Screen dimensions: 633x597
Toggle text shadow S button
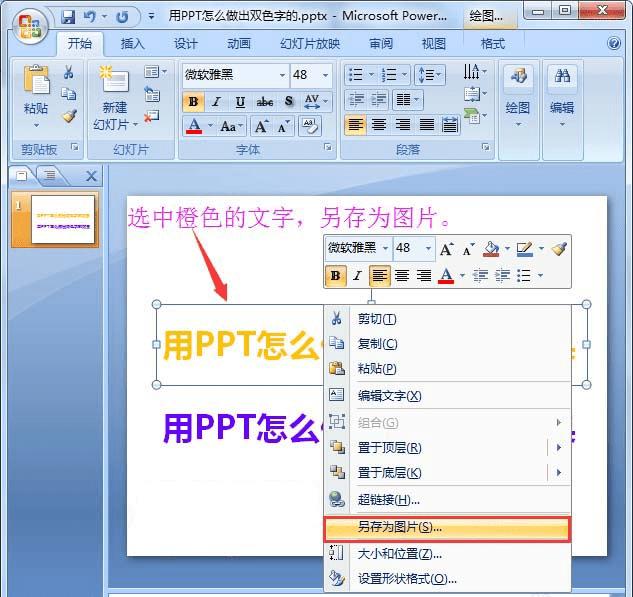pos(289,102)
